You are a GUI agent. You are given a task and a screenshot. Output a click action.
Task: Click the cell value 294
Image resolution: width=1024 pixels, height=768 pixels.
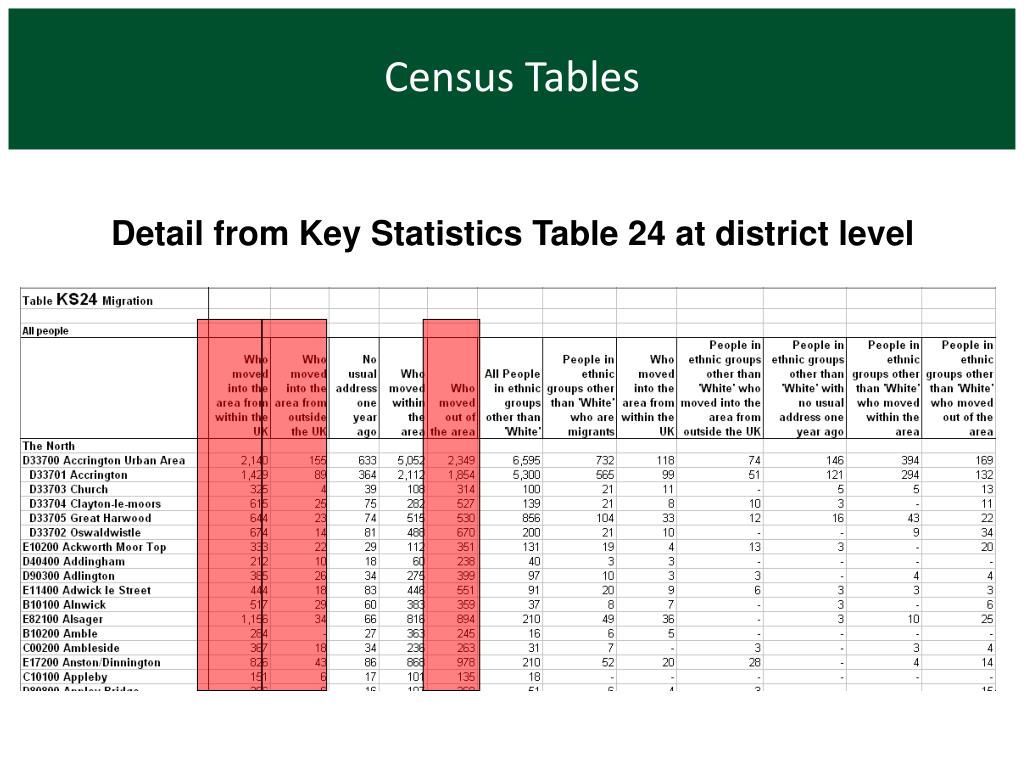[x=910, y=475]
